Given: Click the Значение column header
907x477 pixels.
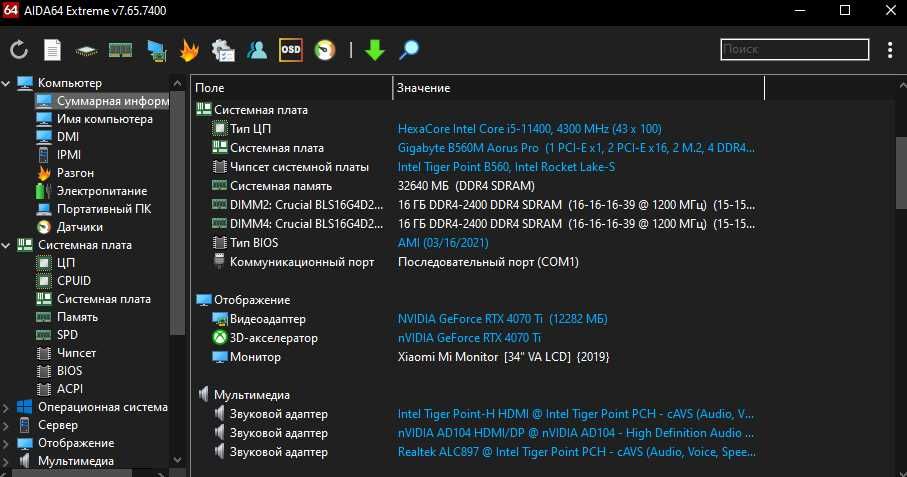Looking at the screenshot, I should point(578,88).
